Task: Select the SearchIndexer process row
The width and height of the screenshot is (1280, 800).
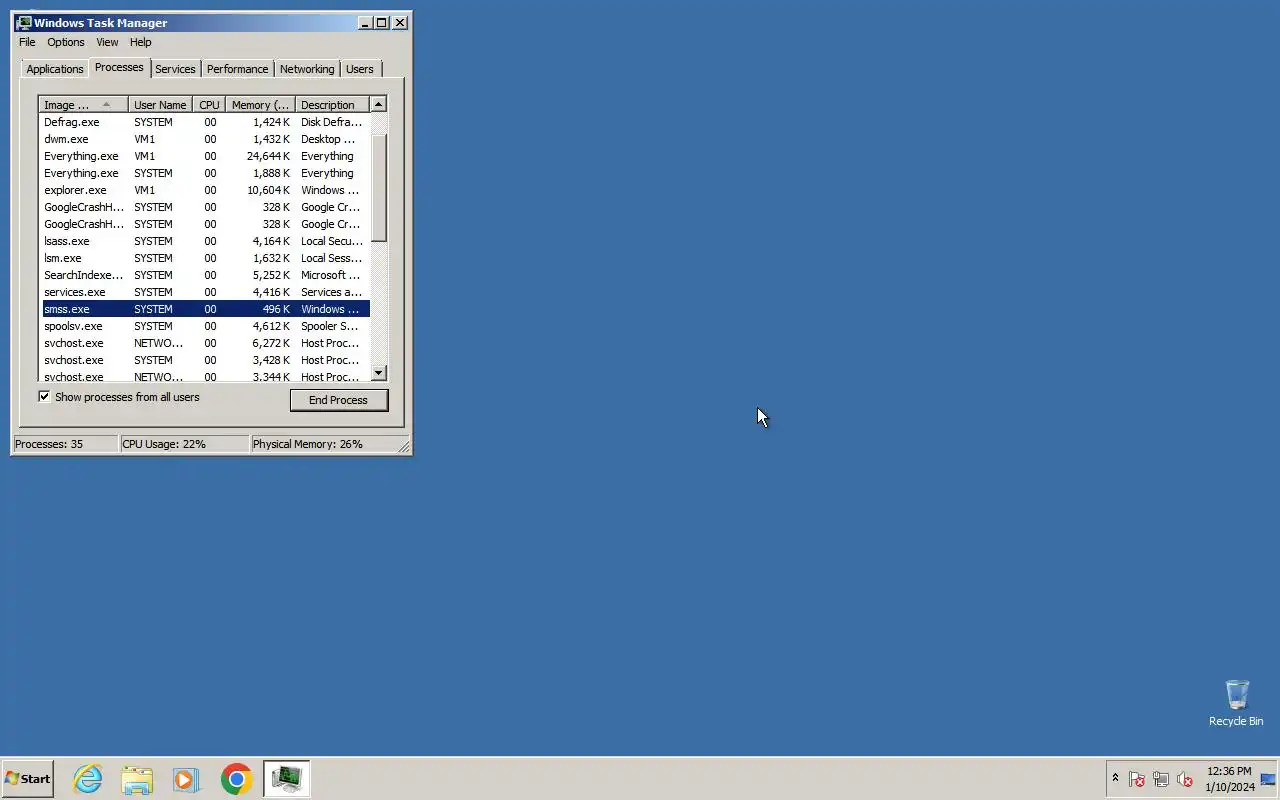Action: pyautogui.click(x=205, y=275)
